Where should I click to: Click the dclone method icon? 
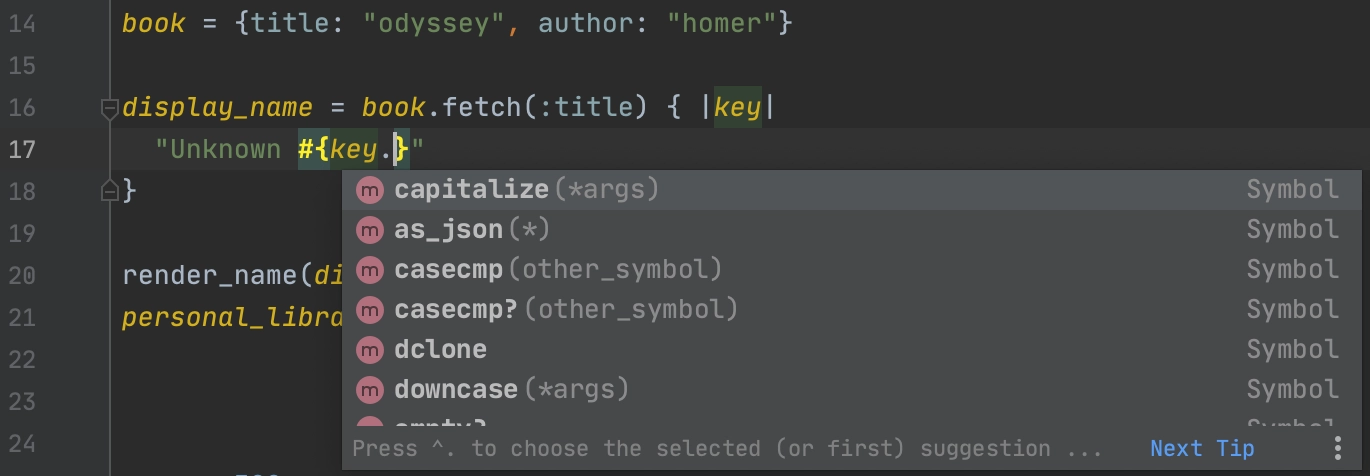point(370,350)
